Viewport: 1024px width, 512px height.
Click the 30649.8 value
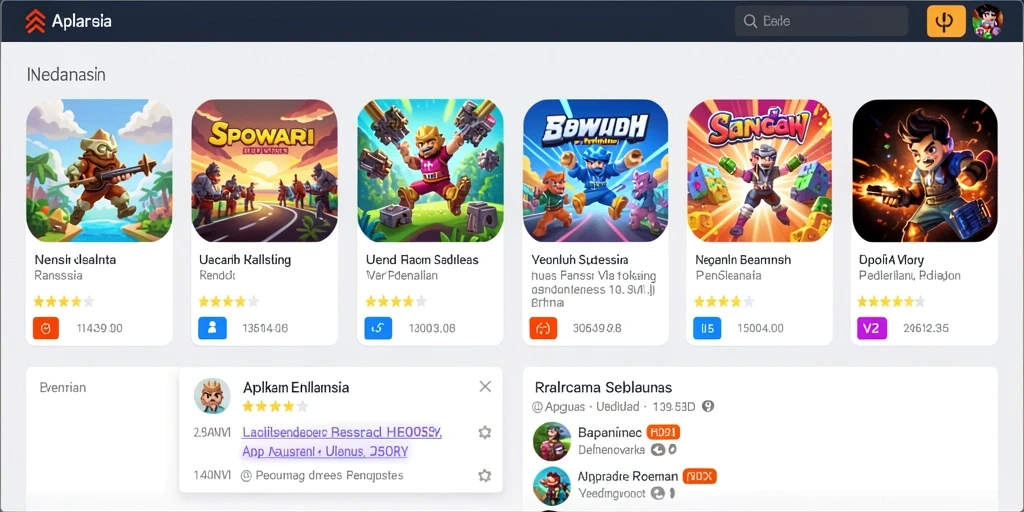pos(596,328)
